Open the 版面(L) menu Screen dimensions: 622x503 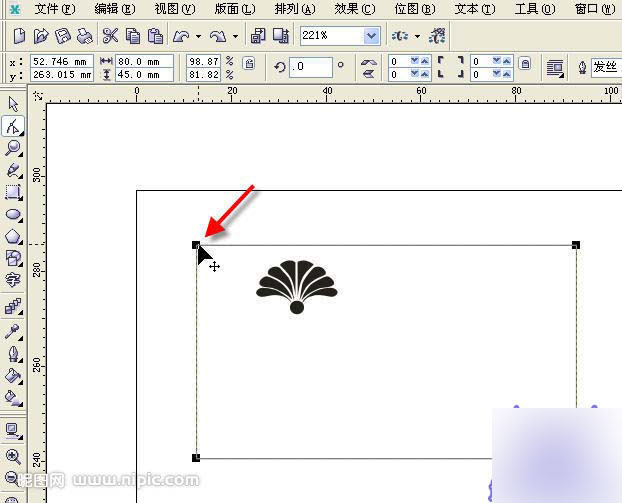[235, 8]
